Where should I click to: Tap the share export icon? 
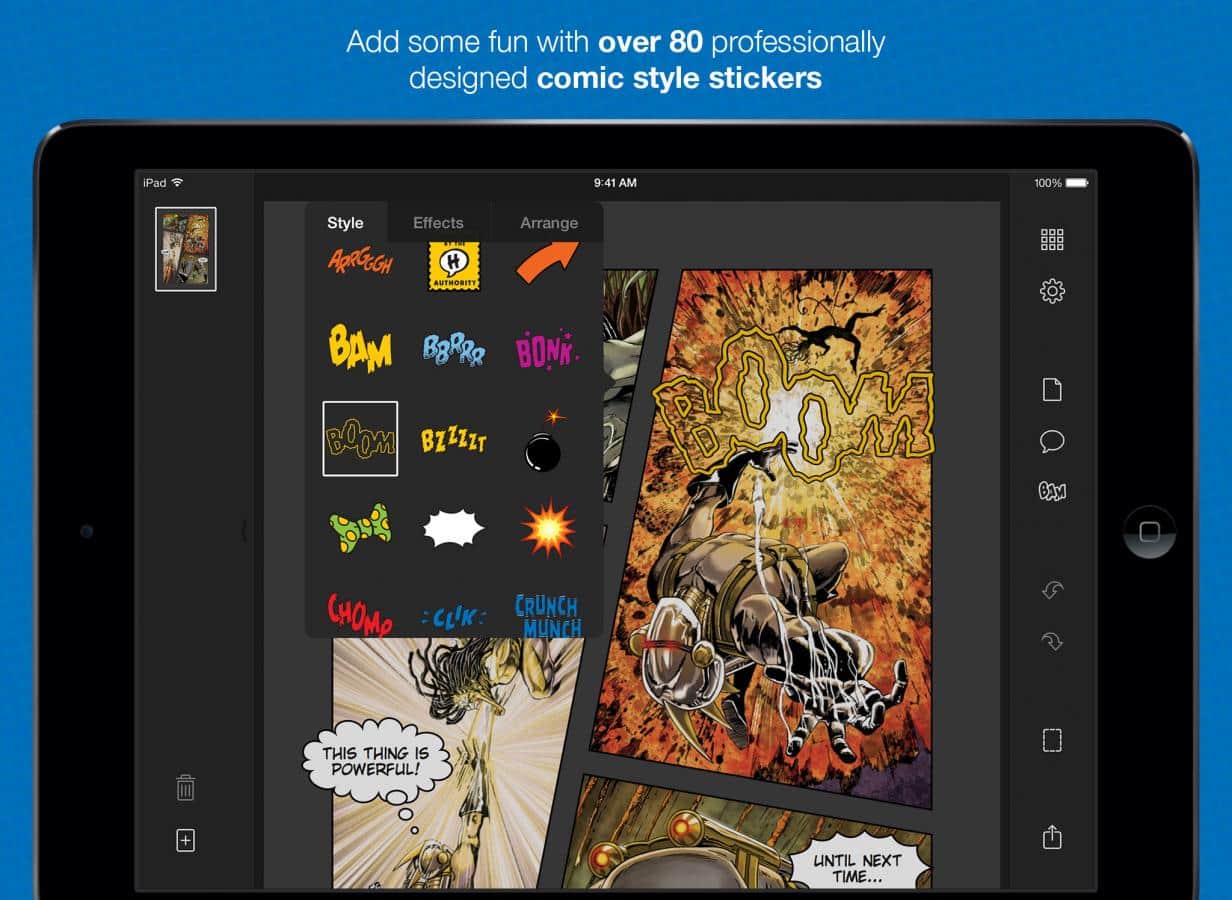click(1052, 837)
